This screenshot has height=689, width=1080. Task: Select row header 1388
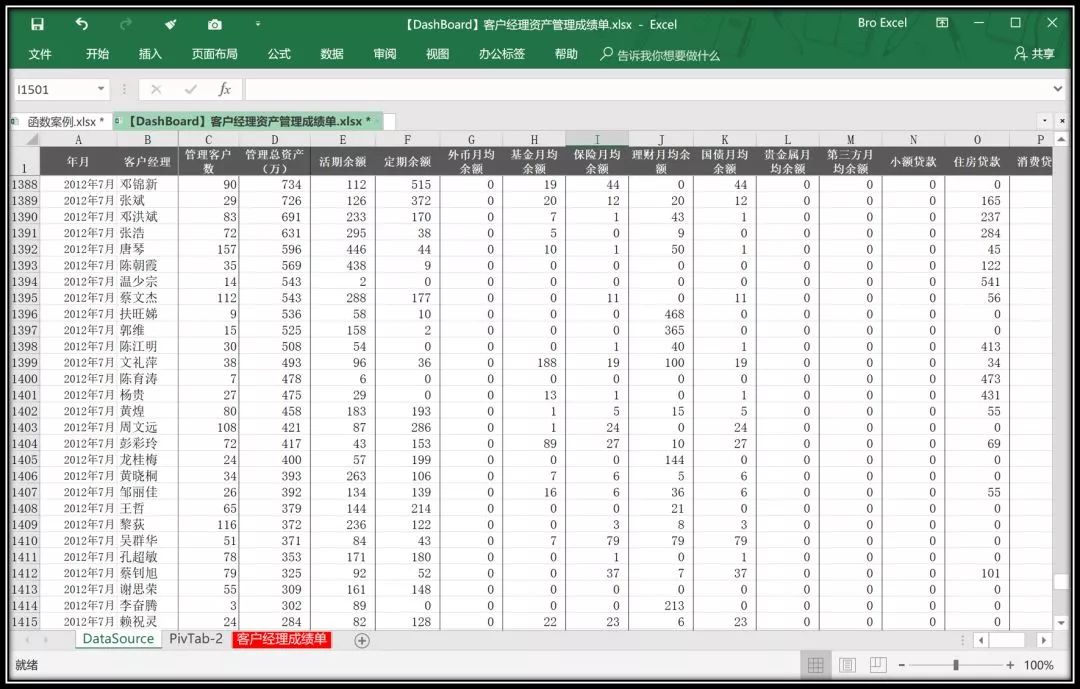[x=24, y=185]
